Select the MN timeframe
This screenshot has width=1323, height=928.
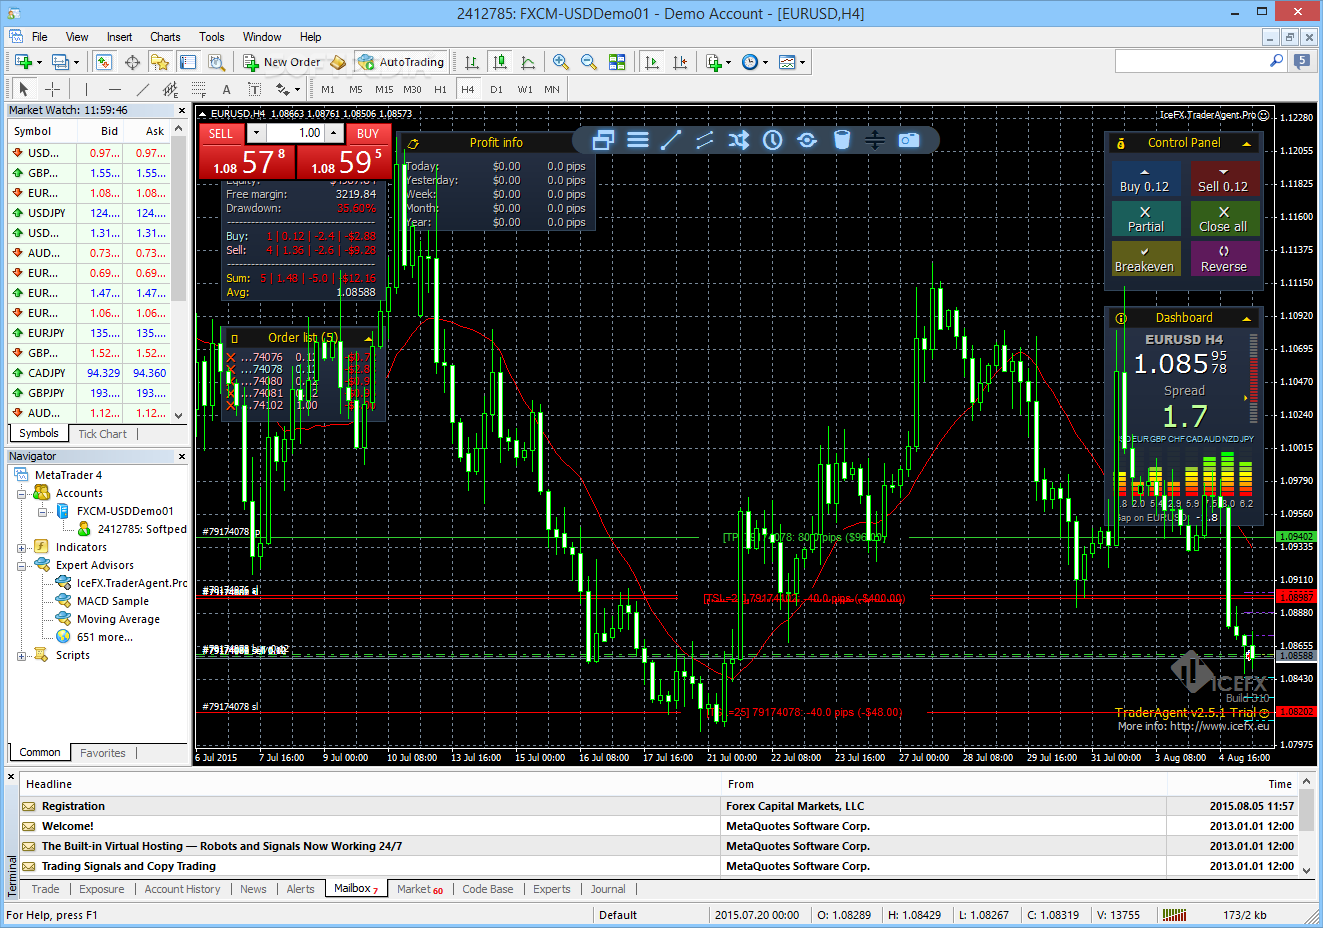point(552,89)
